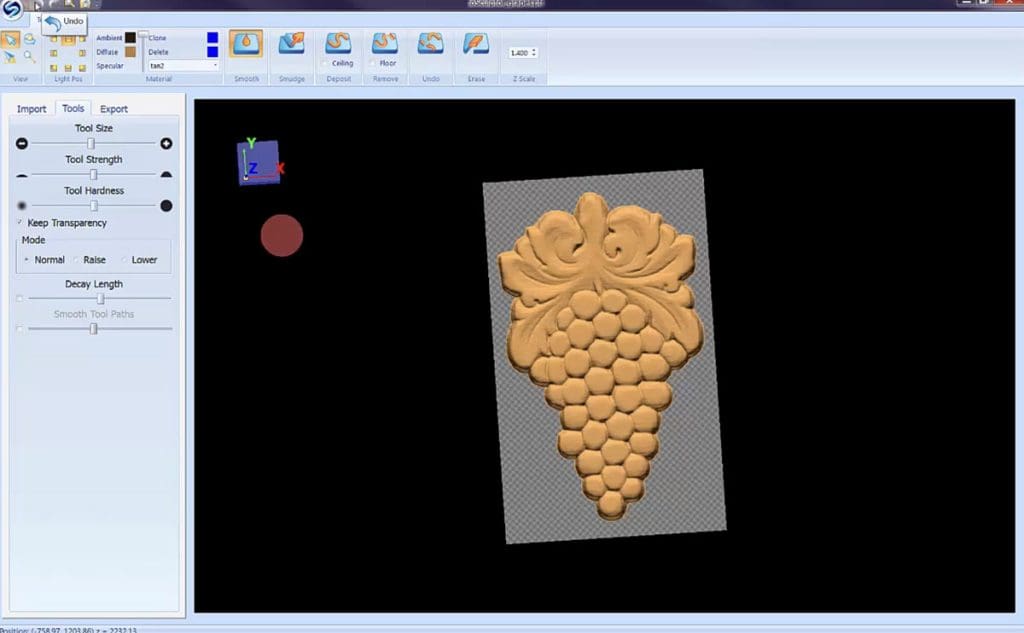
Task: Switch to the Export tab
Action: (x=114, y=109)
